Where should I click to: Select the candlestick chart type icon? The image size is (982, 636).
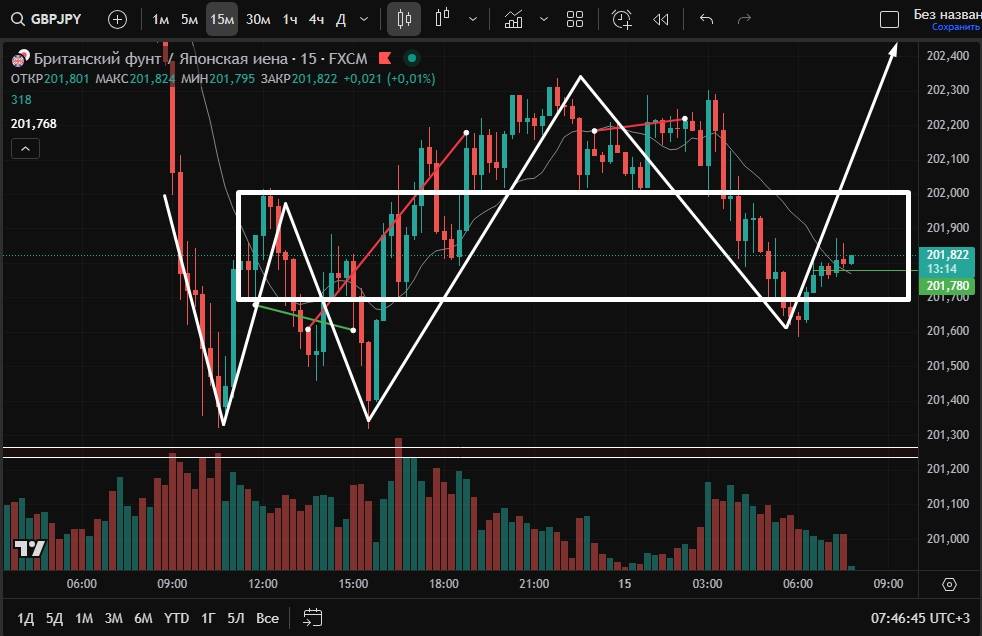coord(404,19)
